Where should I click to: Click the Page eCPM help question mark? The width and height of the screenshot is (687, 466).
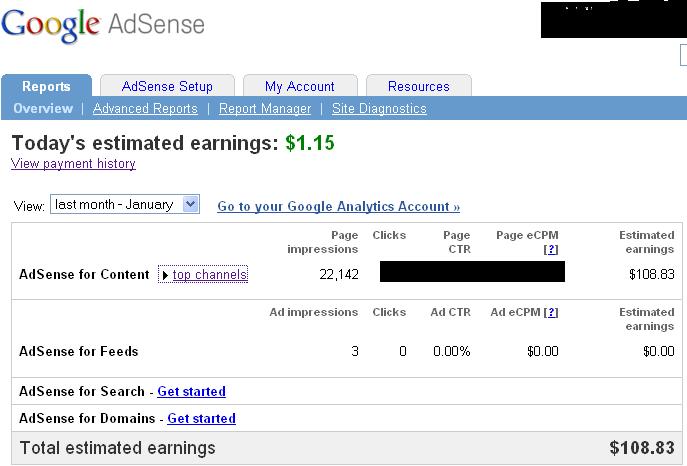tap(551, 249)
